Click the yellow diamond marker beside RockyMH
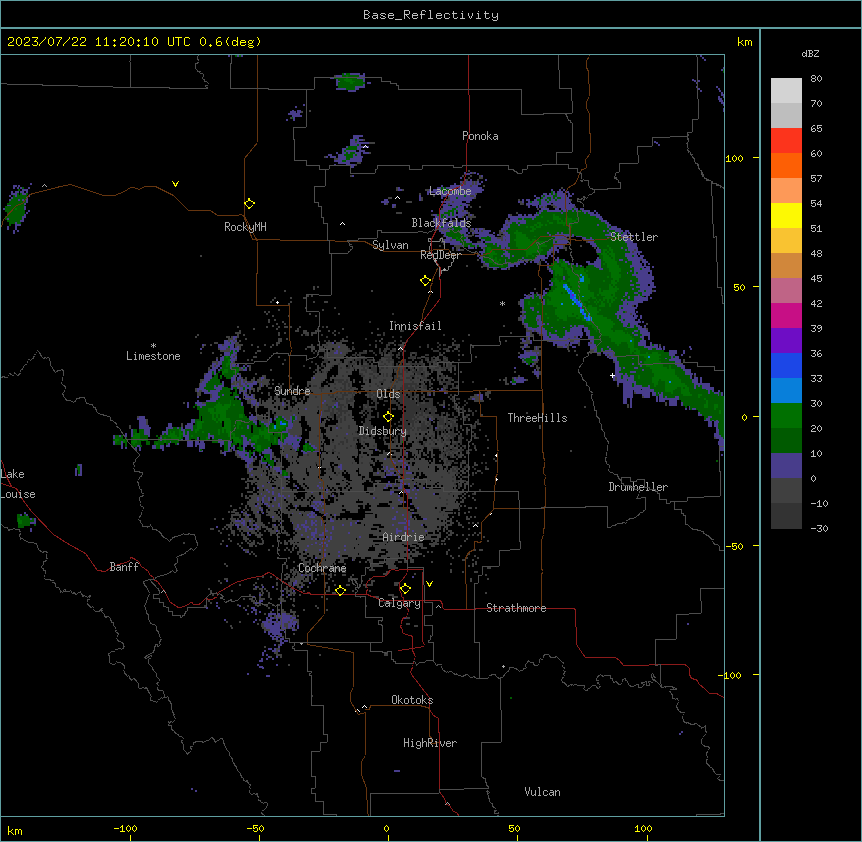 click(x=249, y=204)
